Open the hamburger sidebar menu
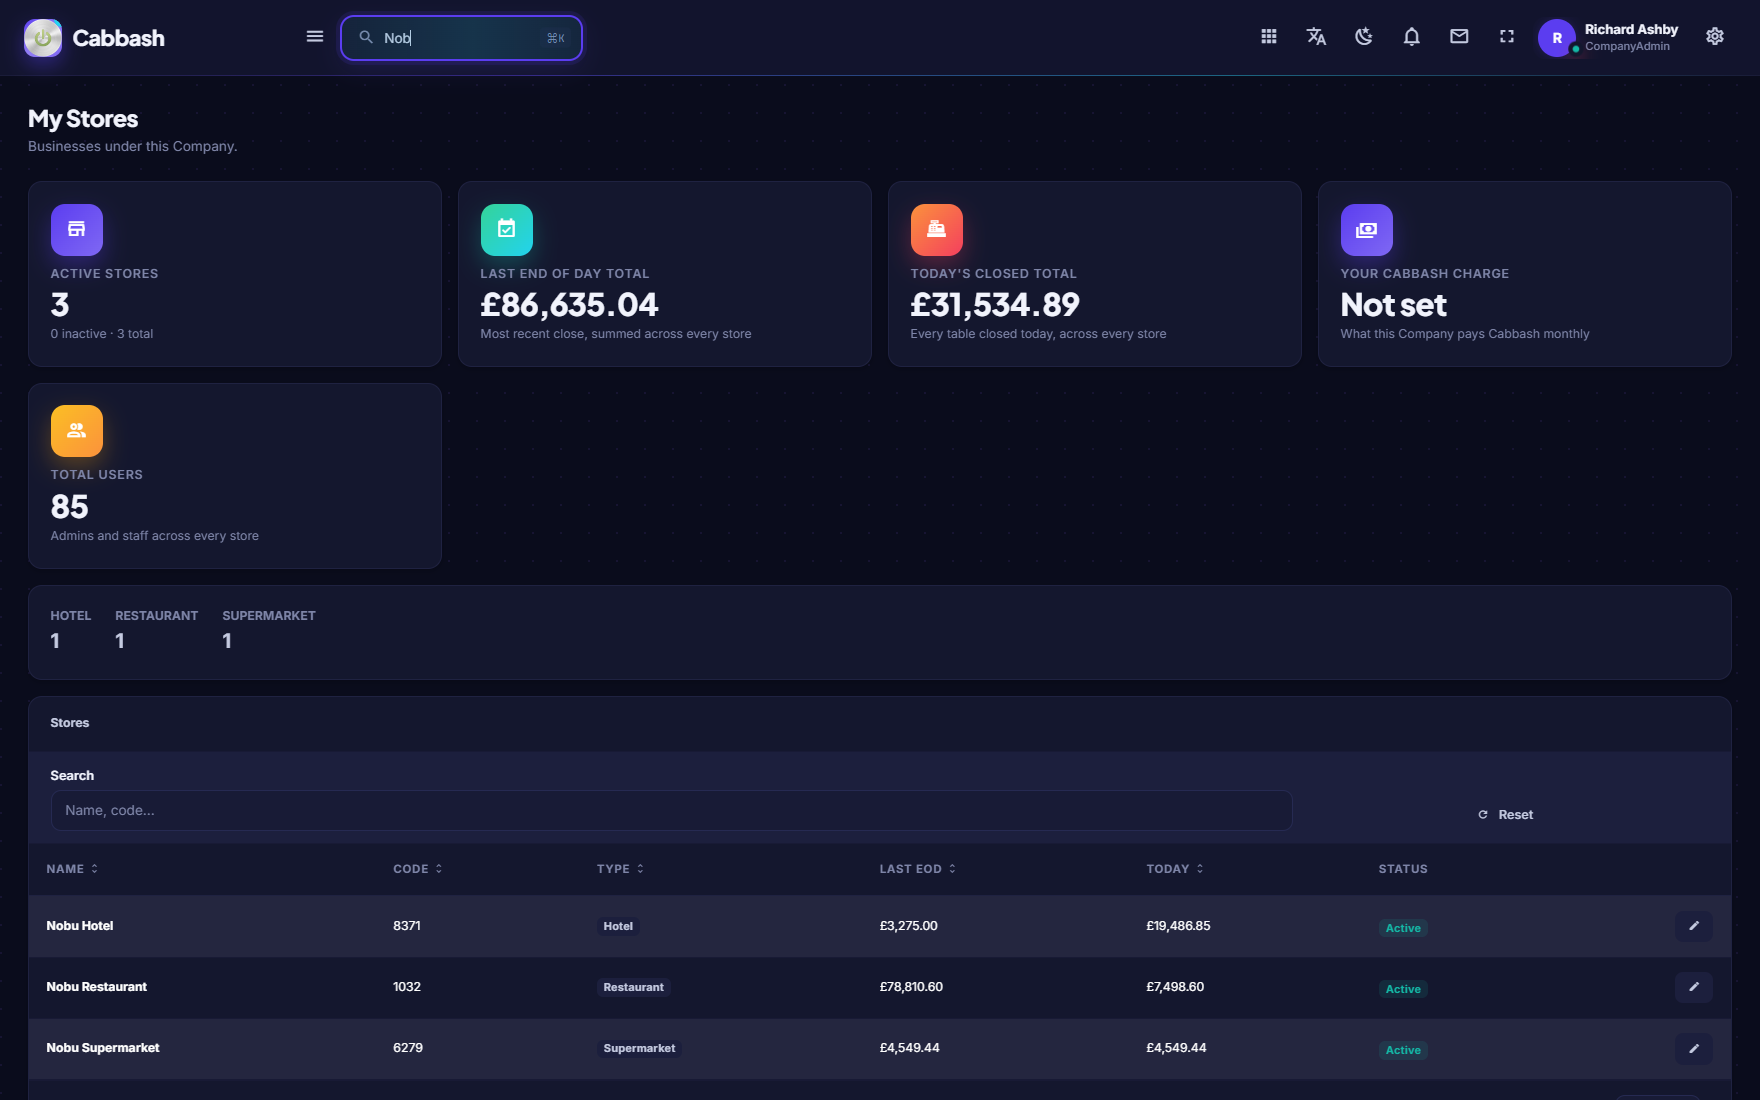Viewport: 1760px width, 1100px height. tap(314, 37)
